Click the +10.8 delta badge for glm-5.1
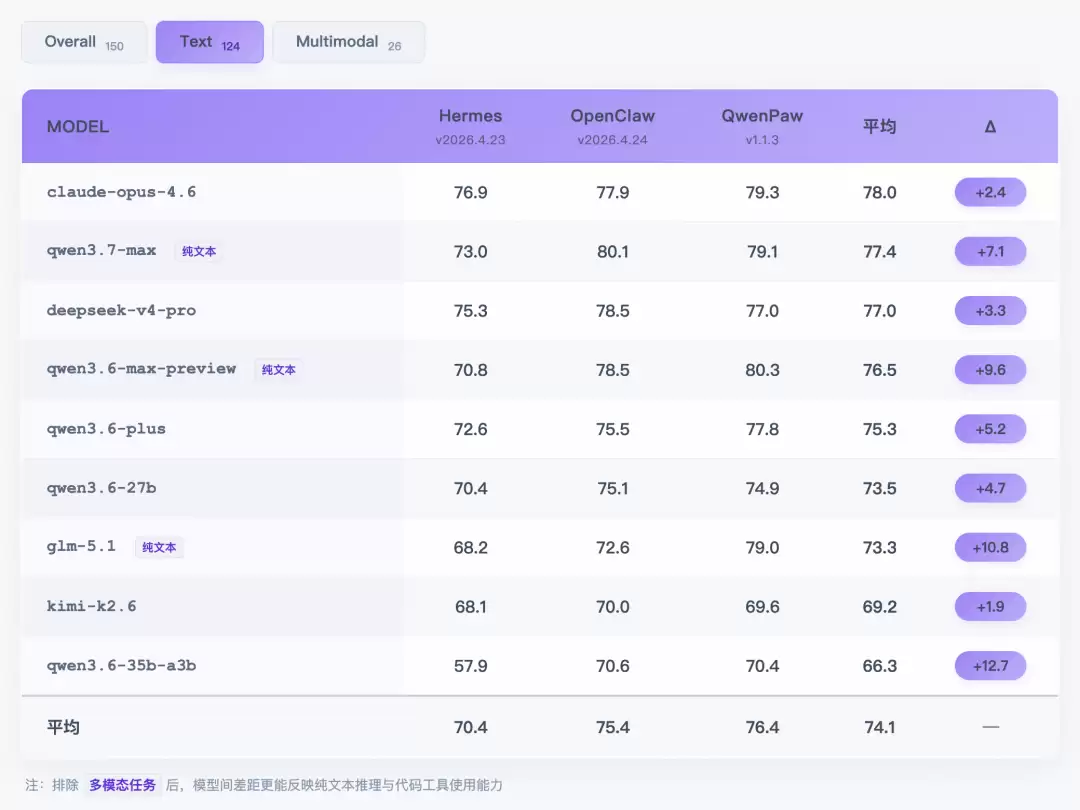Image resolution: width=1080 pixels, height=810 pixels. click(x=990, y=548)
